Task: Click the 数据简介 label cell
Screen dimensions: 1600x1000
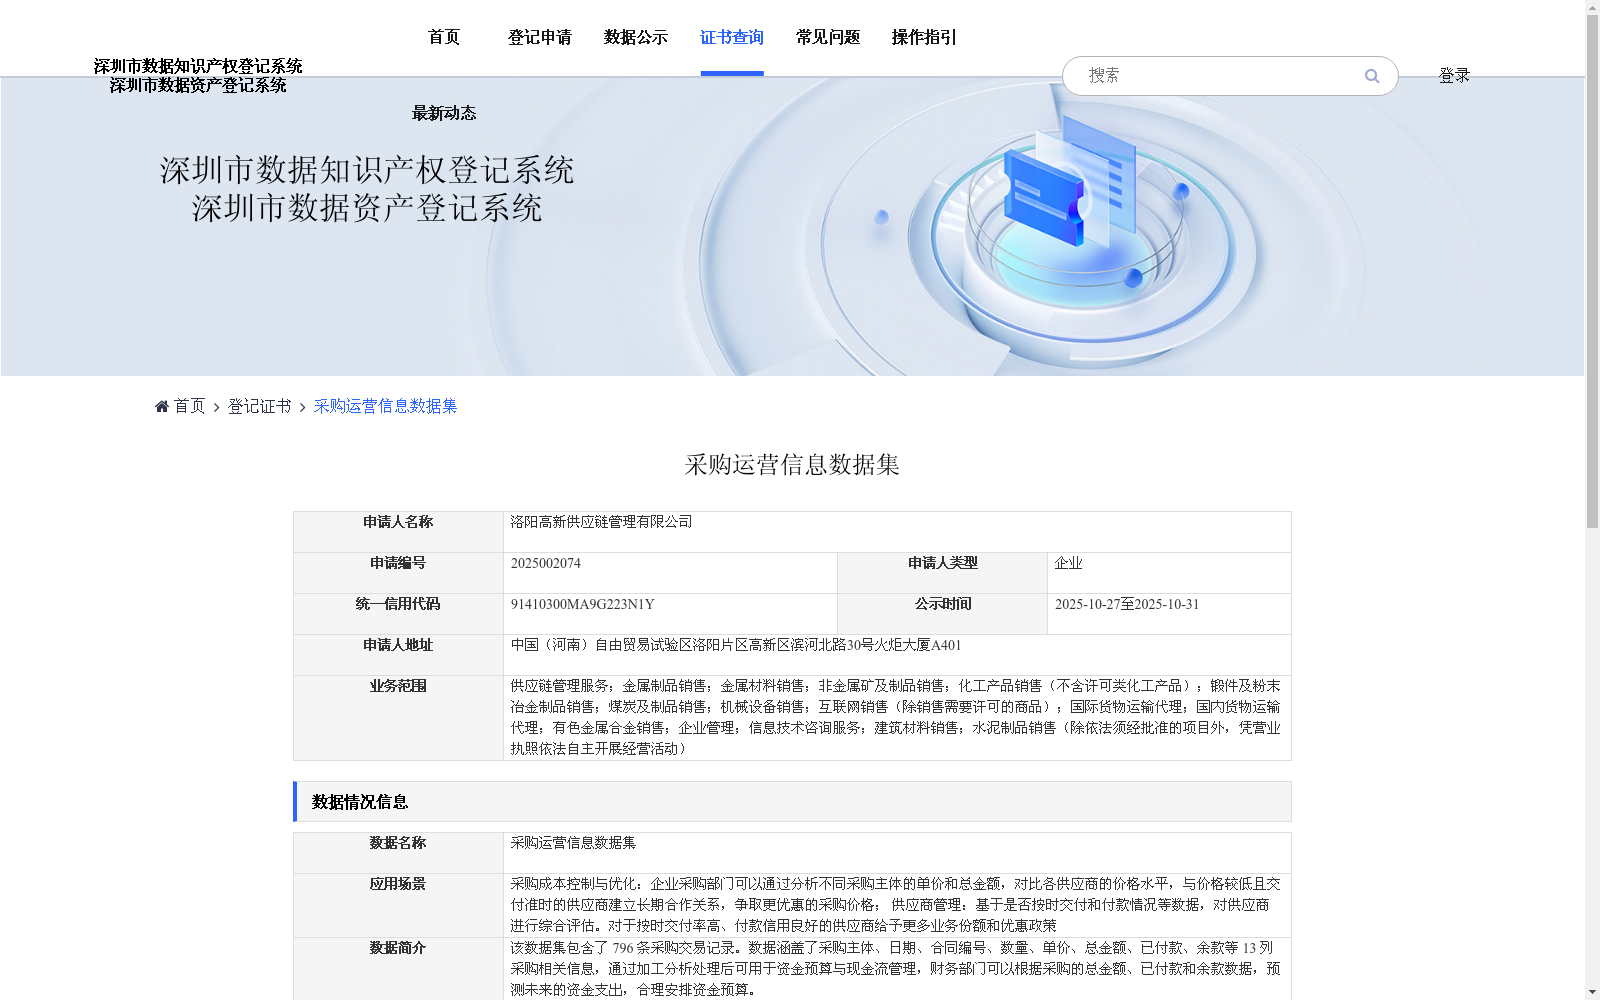Action: pyautogui.click(x=398, y=968)
